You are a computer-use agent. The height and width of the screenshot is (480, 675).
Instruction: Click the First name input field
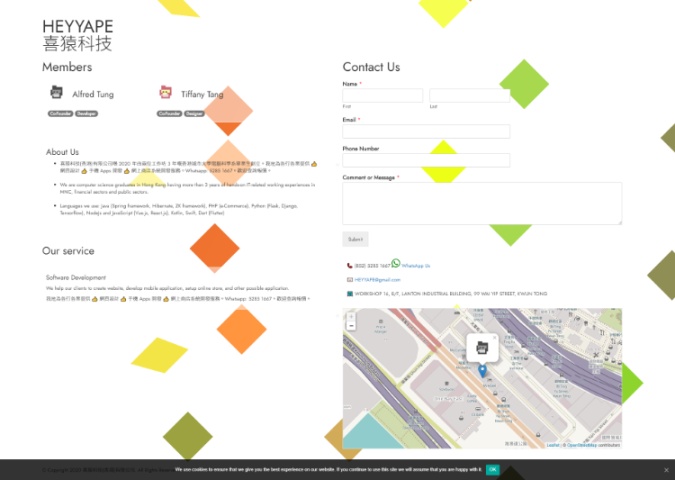pyautogui.click(x=383, y=96)
